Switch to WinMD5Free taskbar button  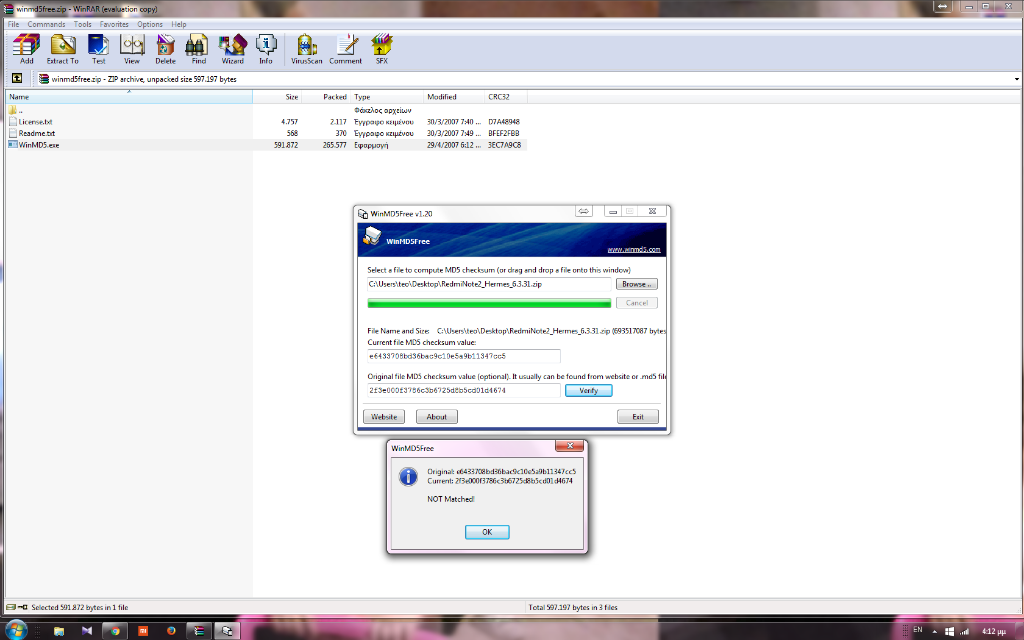click(227, 631)
